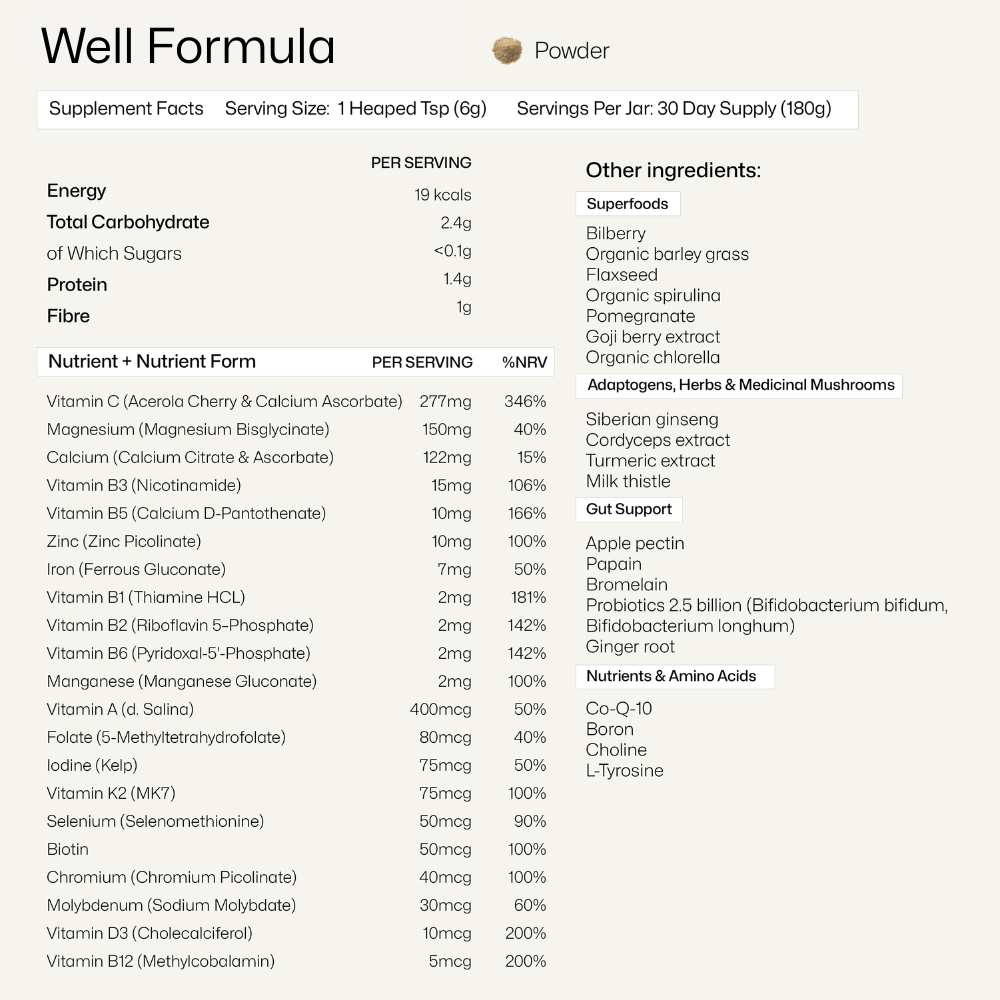Select the Superfoods category tag
This screenshot has height=1000, width=1000.
[627, 204]
